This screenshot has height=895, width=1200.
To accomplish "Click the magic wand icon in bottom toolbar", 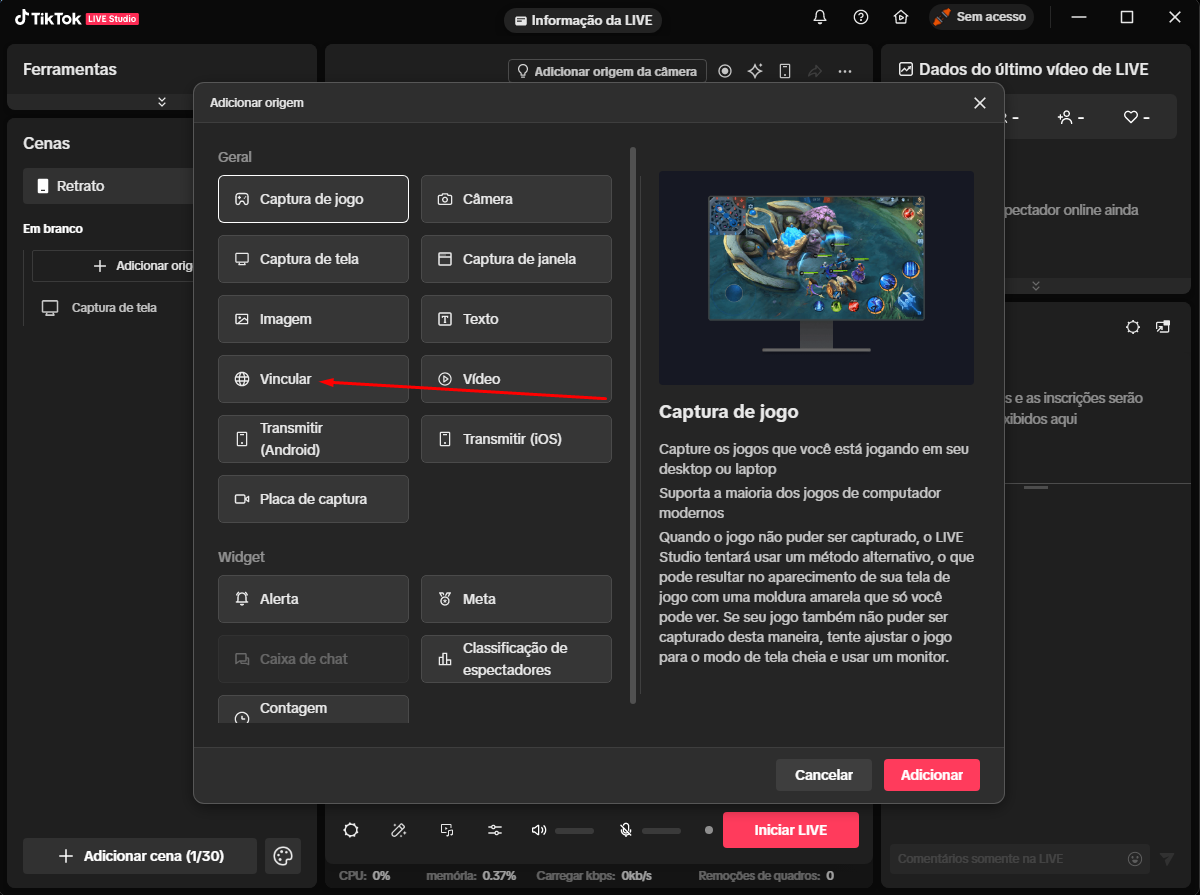I will [x=399, y=830].
